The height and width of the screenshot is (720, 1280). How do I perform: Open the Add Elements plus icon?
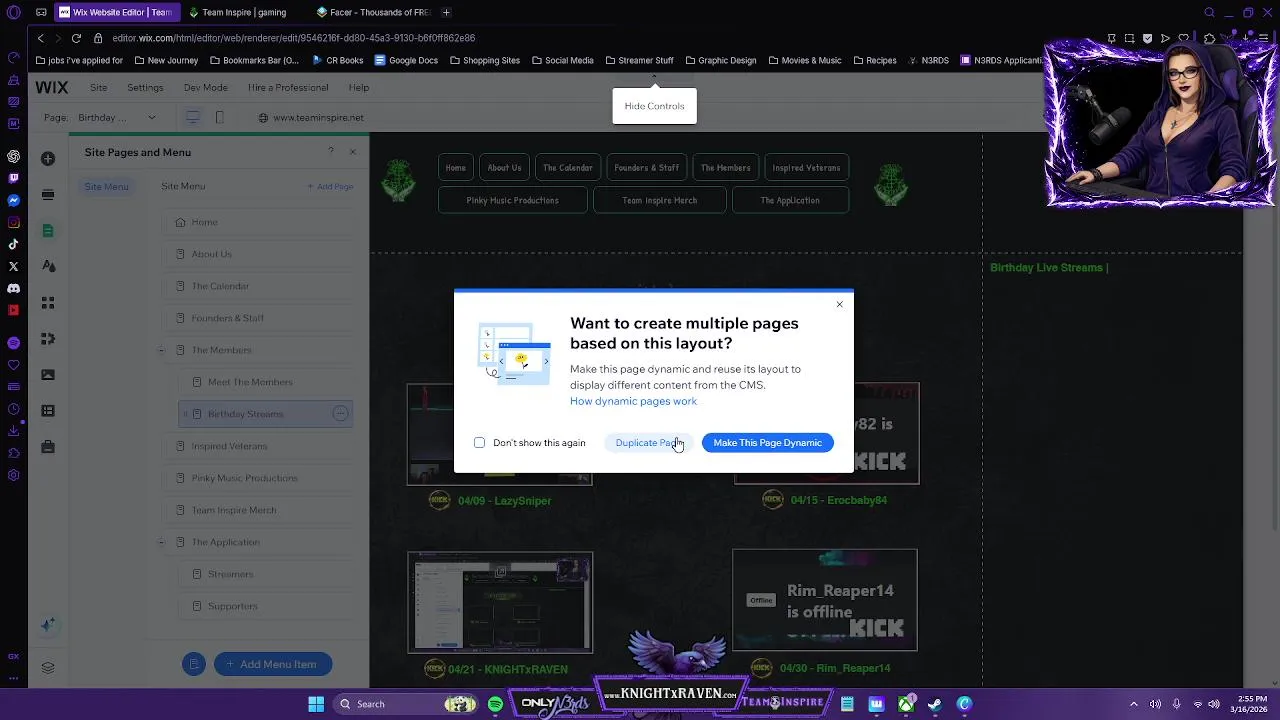[48, 159]
